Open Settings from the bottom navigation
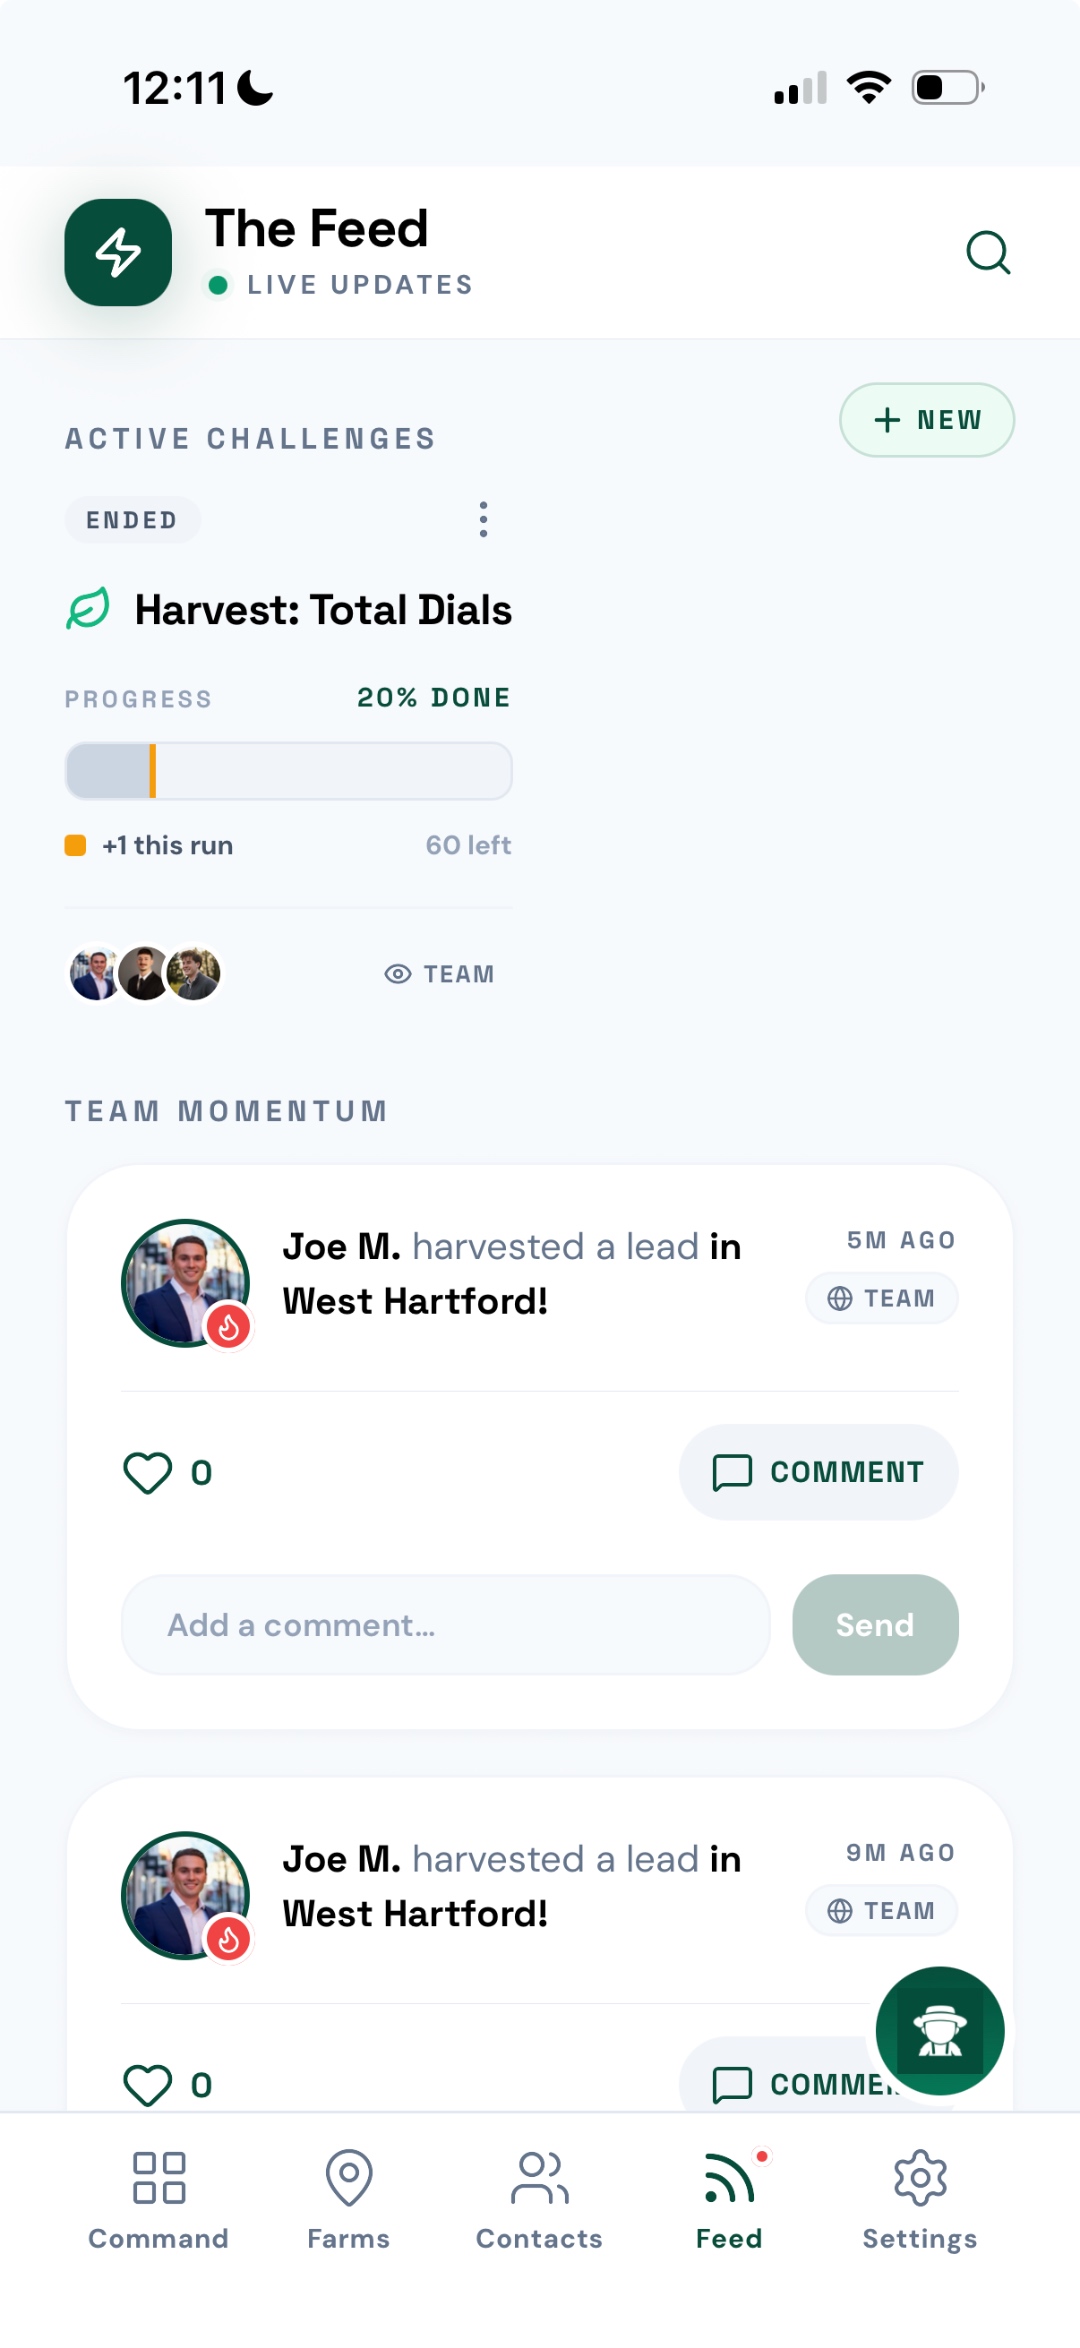The image size is (1080, 2348). click(921, 2186)
